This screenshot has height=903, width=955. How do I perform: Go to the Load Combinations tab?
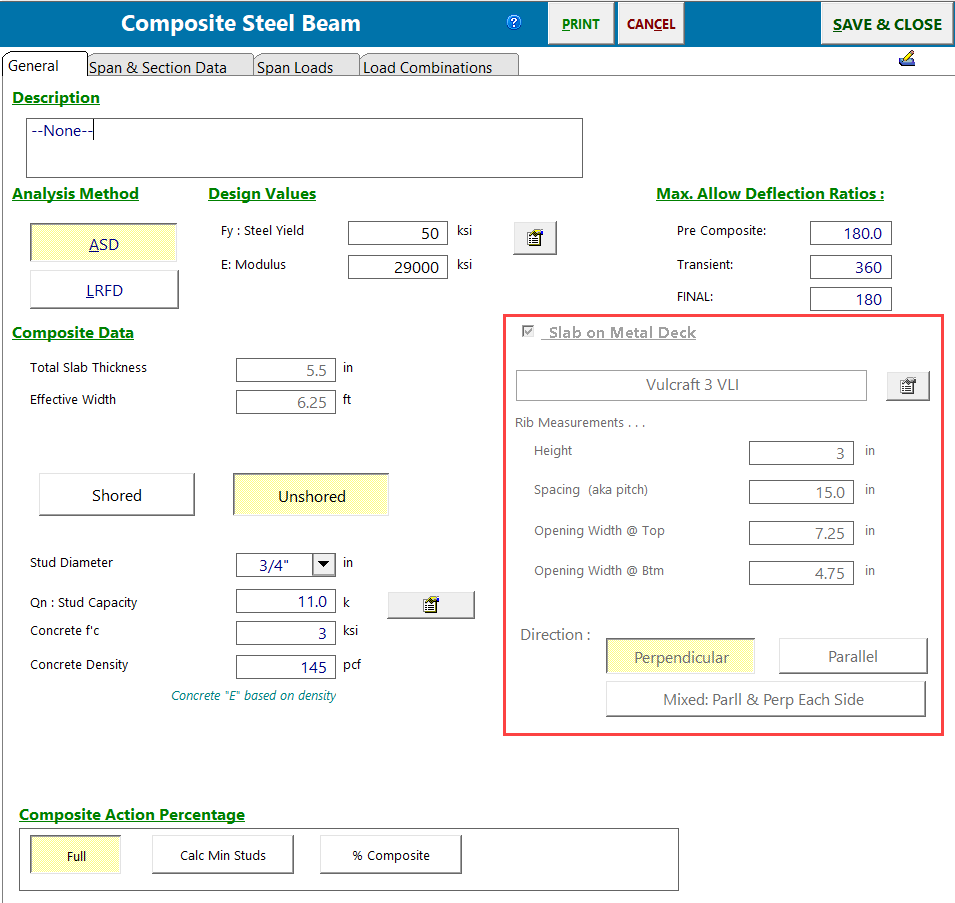[x=428, y=67]
